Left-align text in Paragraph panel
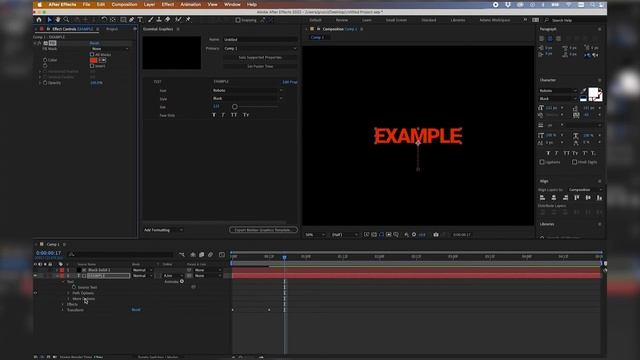Screen dimensions: 640x360 pos(542,38)
